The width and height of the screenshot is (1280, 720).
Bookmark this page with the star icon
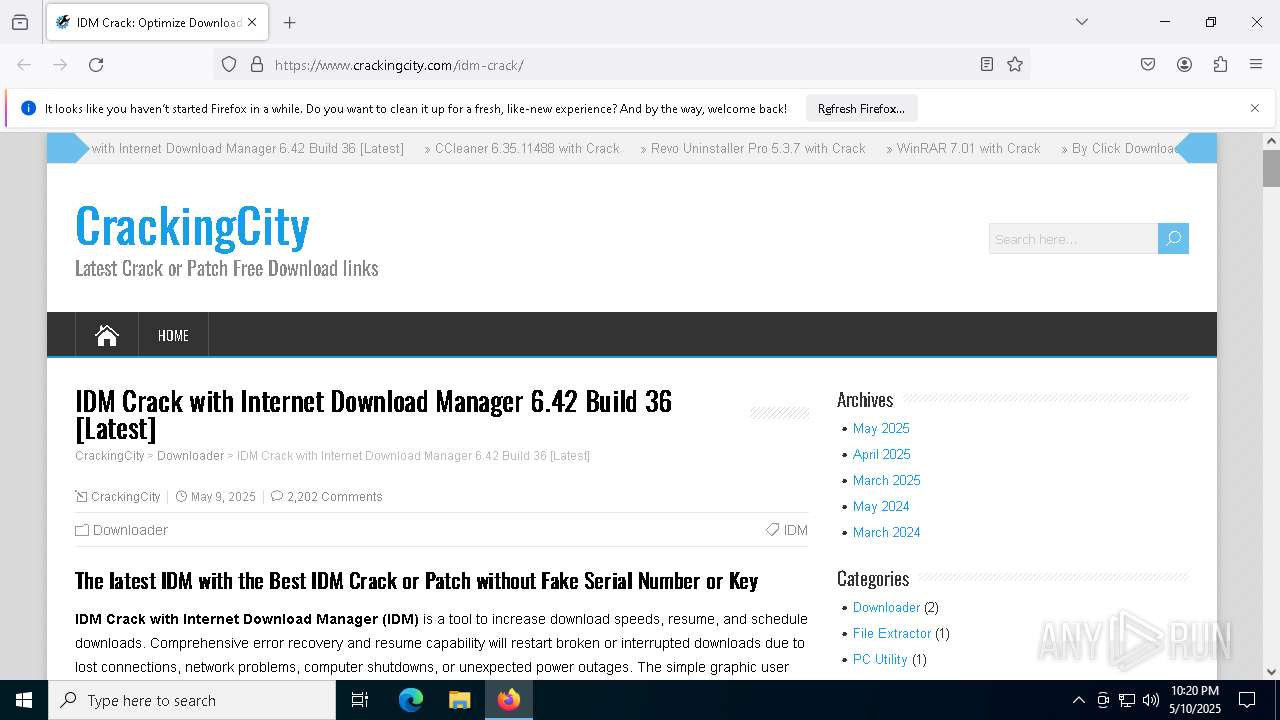(x=1015, y=65)
